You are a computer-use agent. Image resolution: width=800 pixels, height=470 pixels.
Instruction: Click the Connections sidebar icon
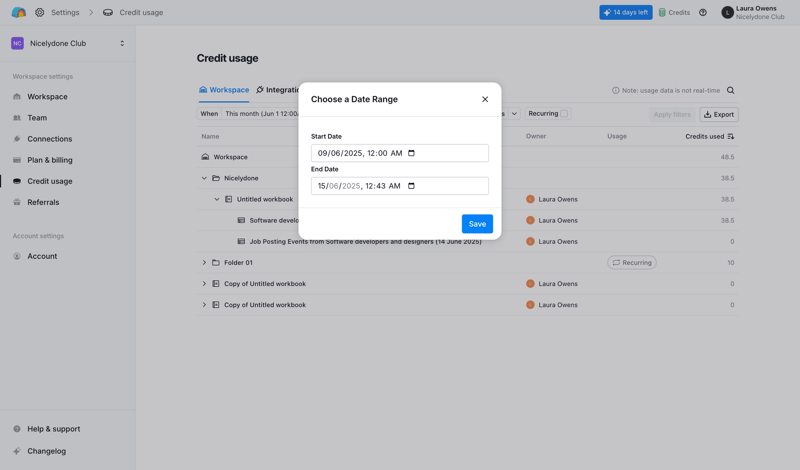click(17, 139)
